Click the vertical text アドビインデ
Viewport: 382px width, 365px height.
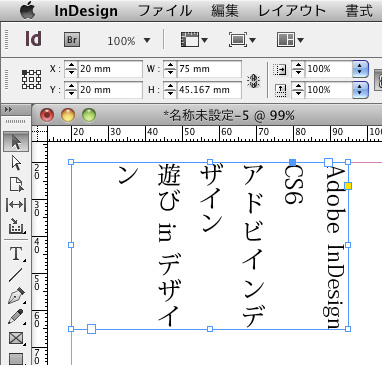tap(253, 246)
